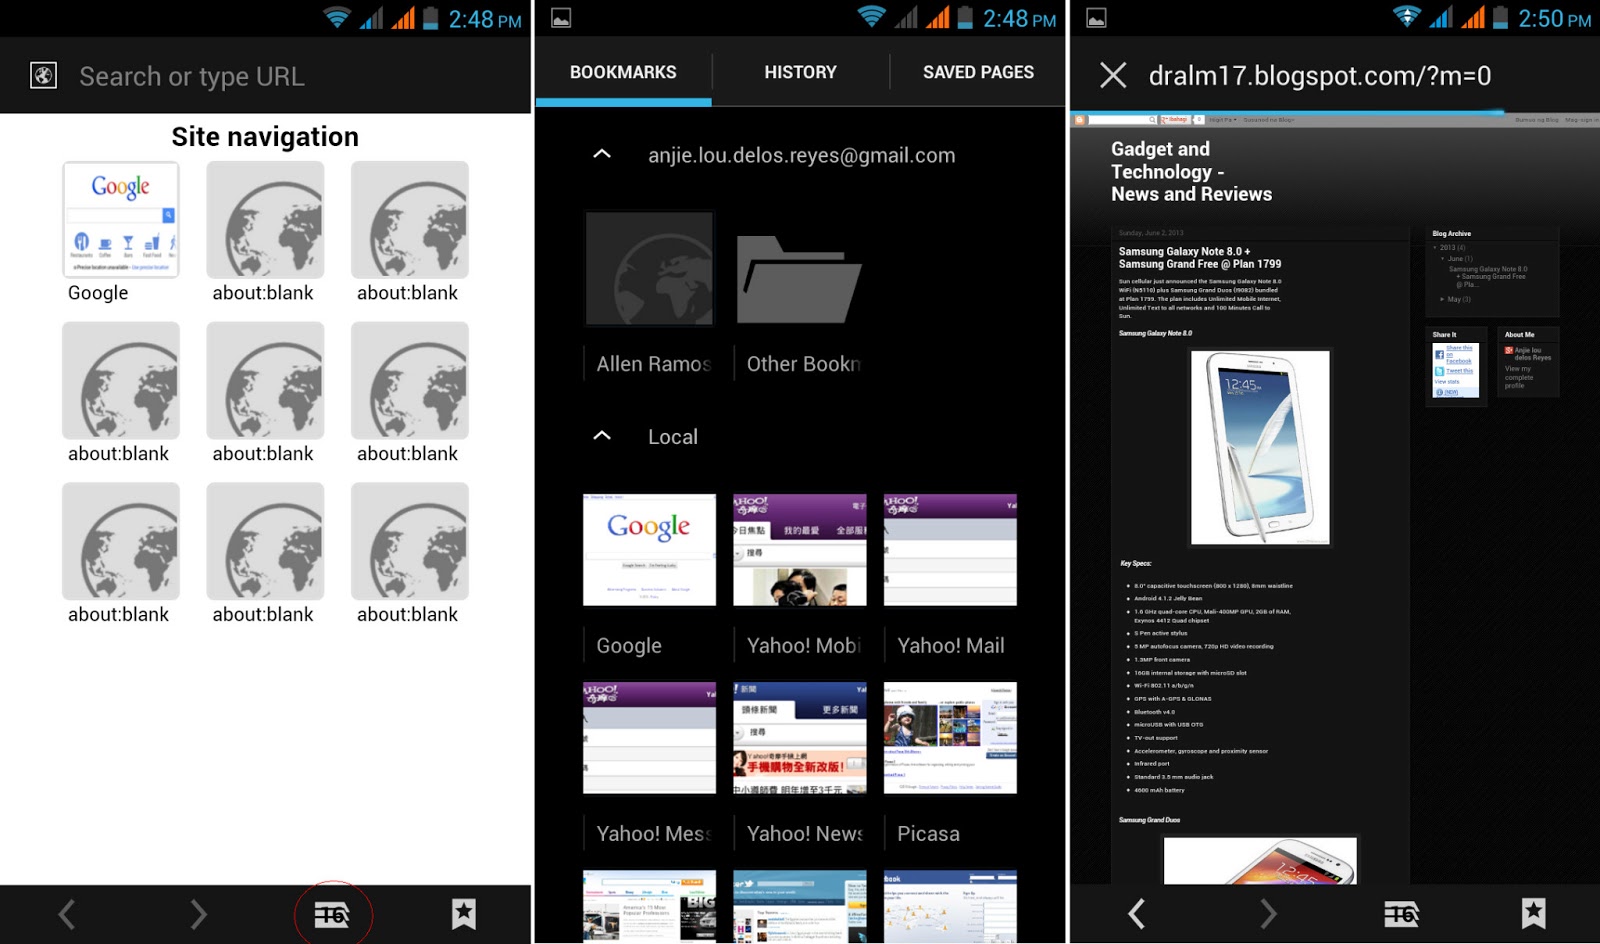The height and width of the screenshot is (944, 1600).
Task: Tap the Share it on Facebook link
Action: click(x=1459, y=354)
